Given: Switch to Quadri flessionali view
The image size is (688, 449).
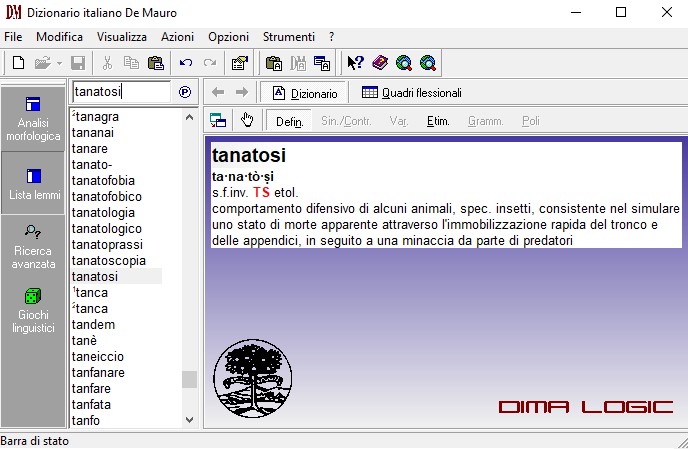Looking at the screenshot, I should (412, 93).
